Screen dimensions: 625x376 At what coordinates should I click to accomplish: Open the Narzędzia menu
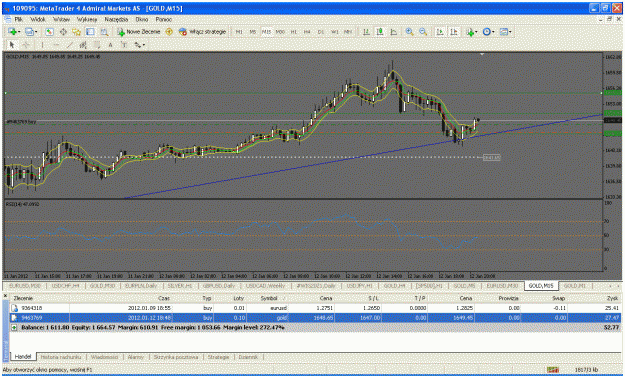(x=116, y=19)
